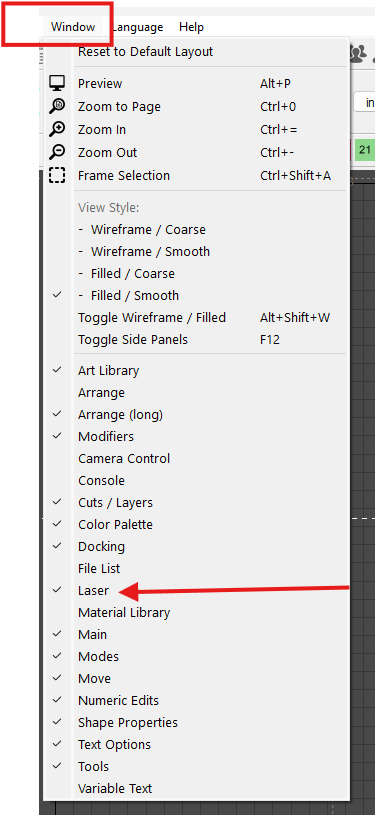Enable the Camera Control panel
Image resolution: width=375 pixels, height=815 pixels.
tap(197, 458)
